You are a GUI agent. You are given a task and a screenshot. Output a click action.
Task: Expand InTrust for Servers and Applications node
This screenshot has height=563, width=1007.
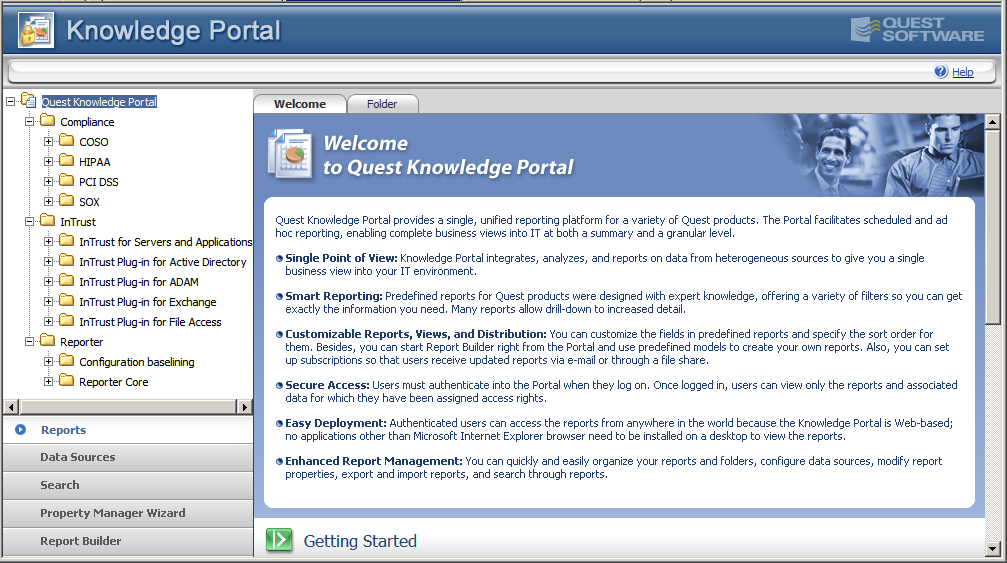click(x=49, y=241)
